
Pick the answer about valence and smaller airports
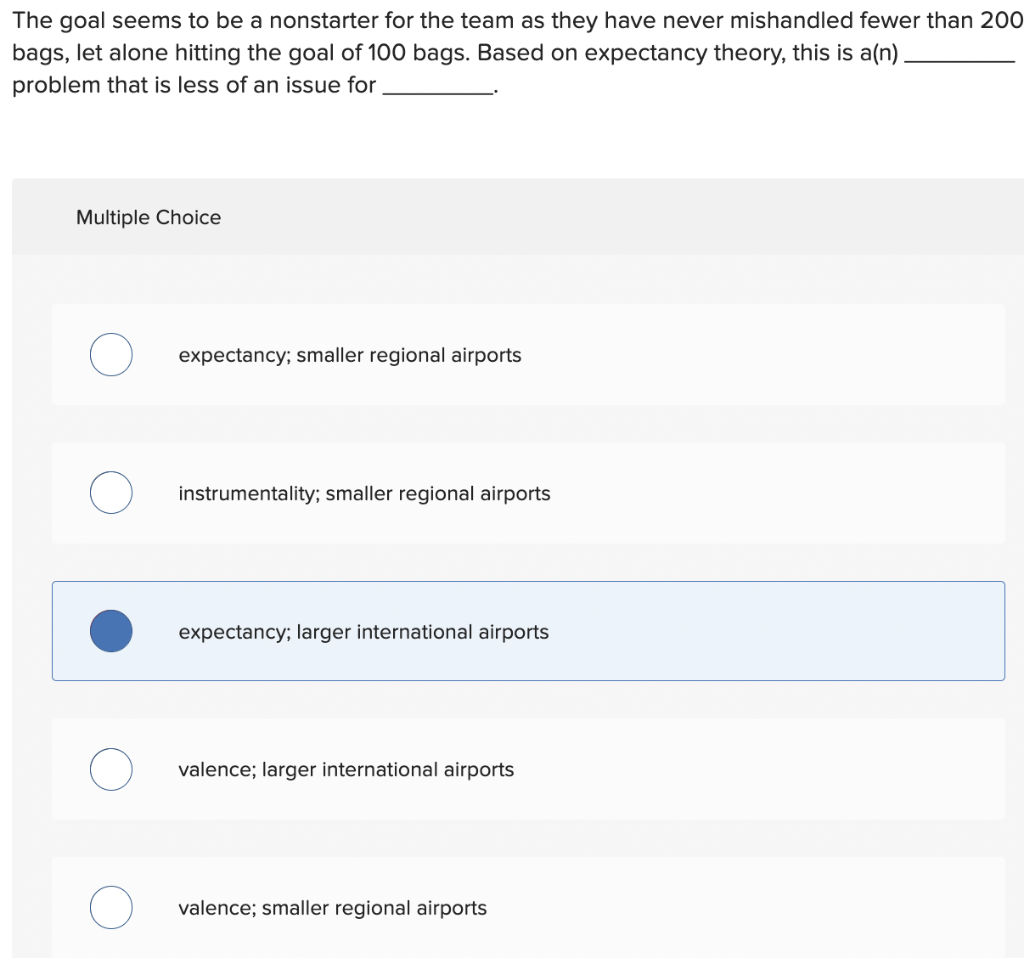coord(332,908)
